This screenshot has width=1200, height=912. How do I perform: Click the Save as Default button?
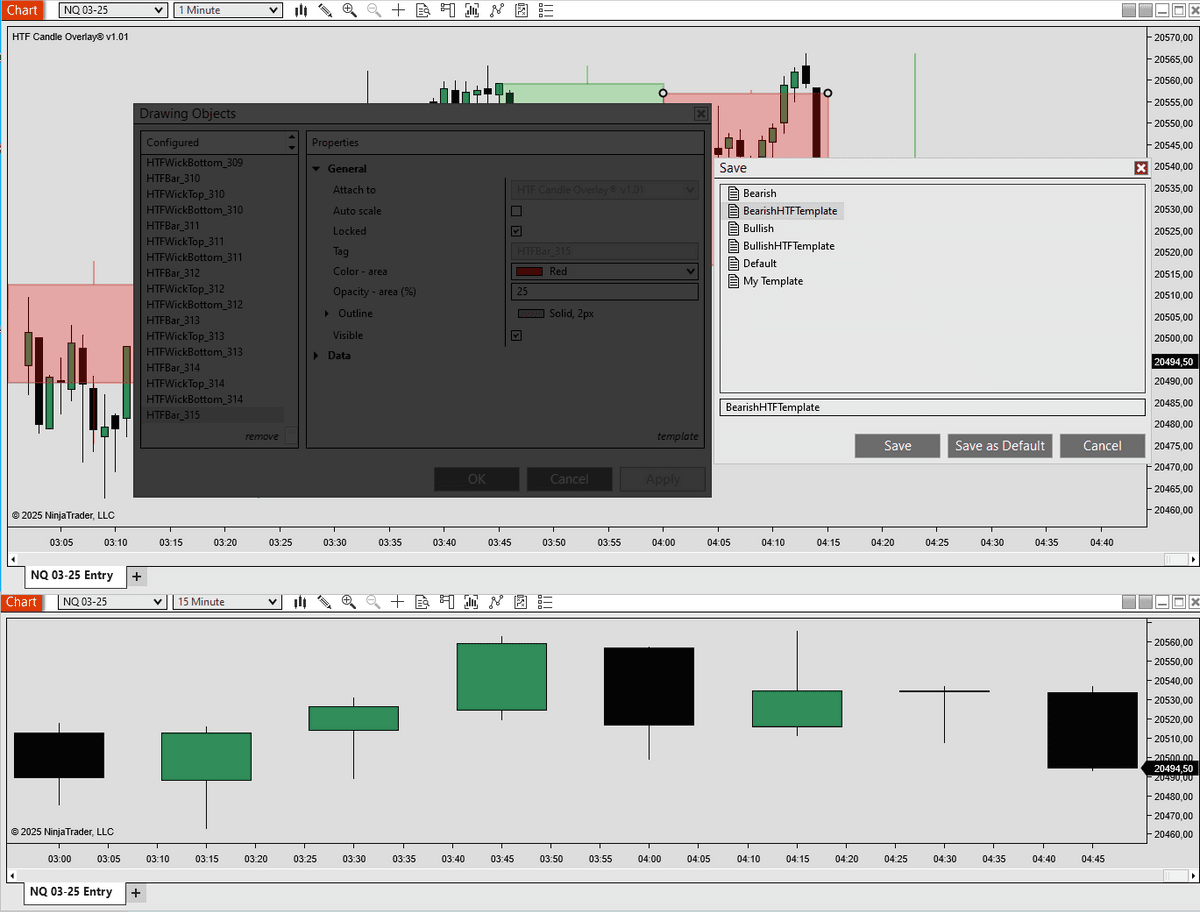click(999, 446)
